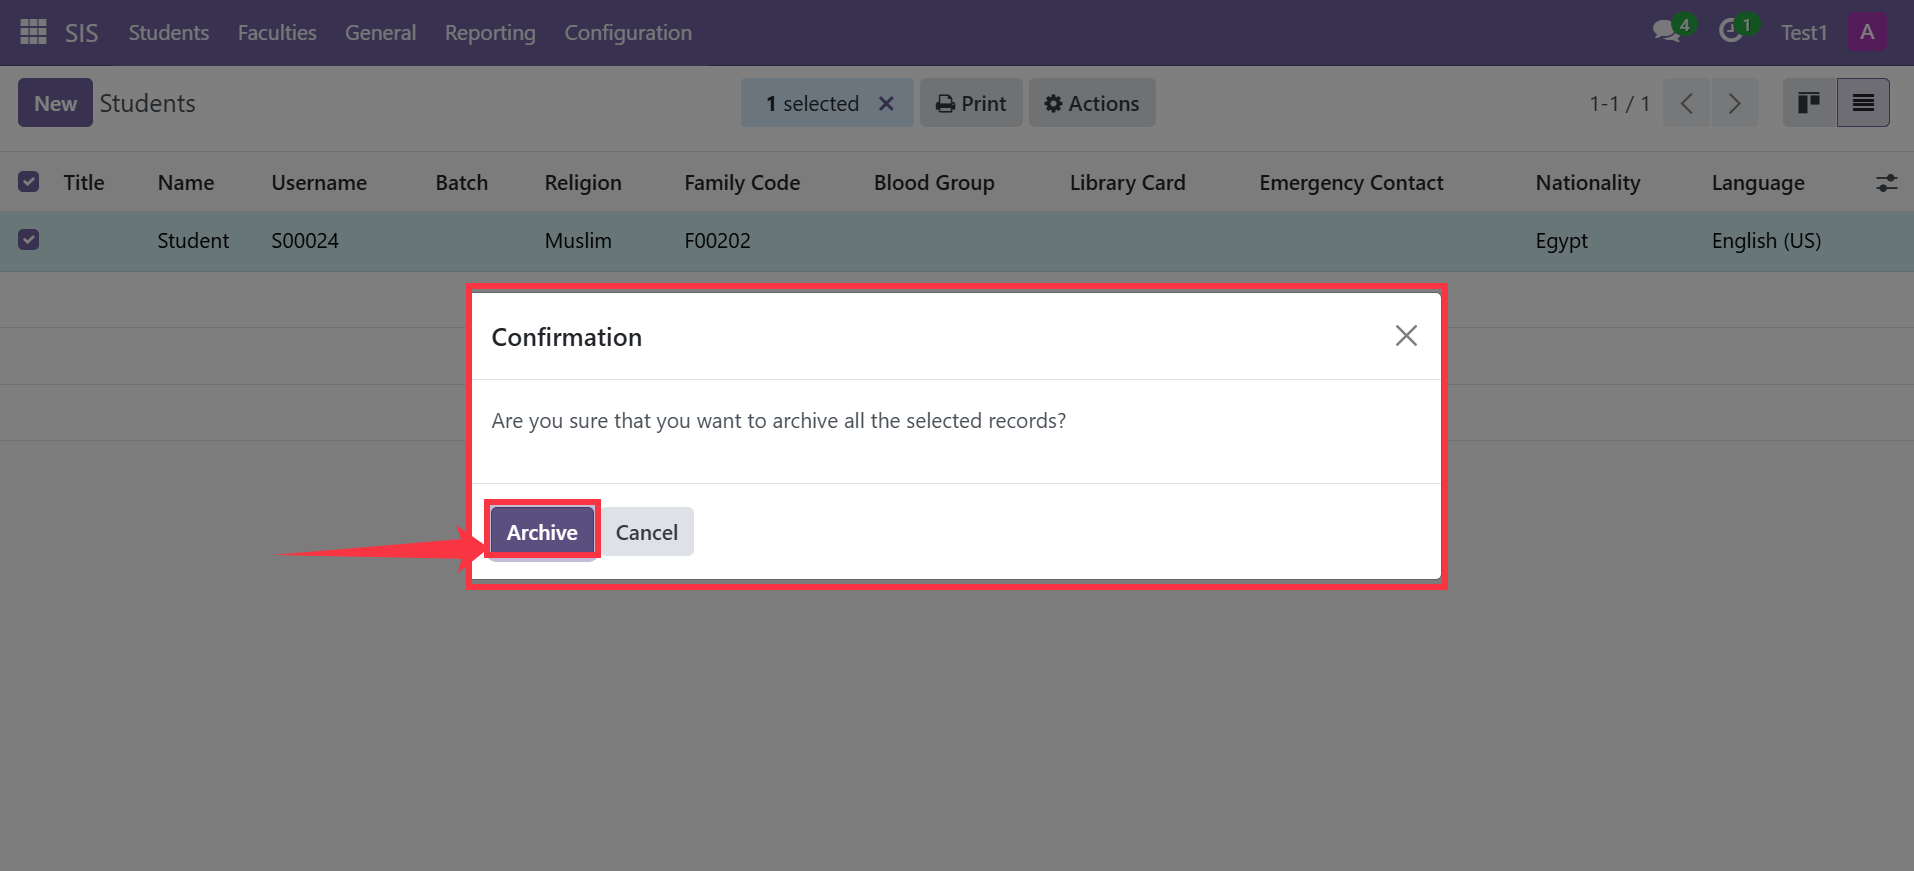The width and height of the screenshot is (1914, 871).
Task: Open optional columns adjust icon
Action: point(1886,183)
